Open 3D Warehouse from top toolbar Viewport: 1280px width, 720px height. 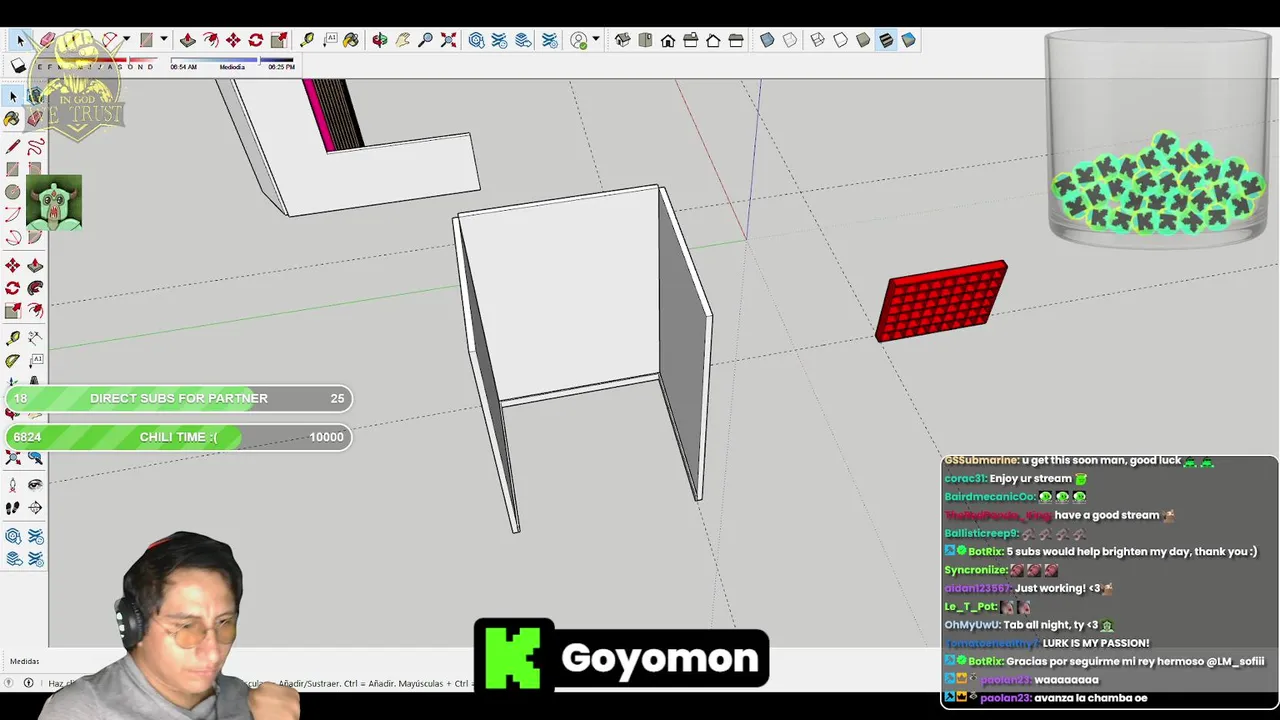coord(477,40)
